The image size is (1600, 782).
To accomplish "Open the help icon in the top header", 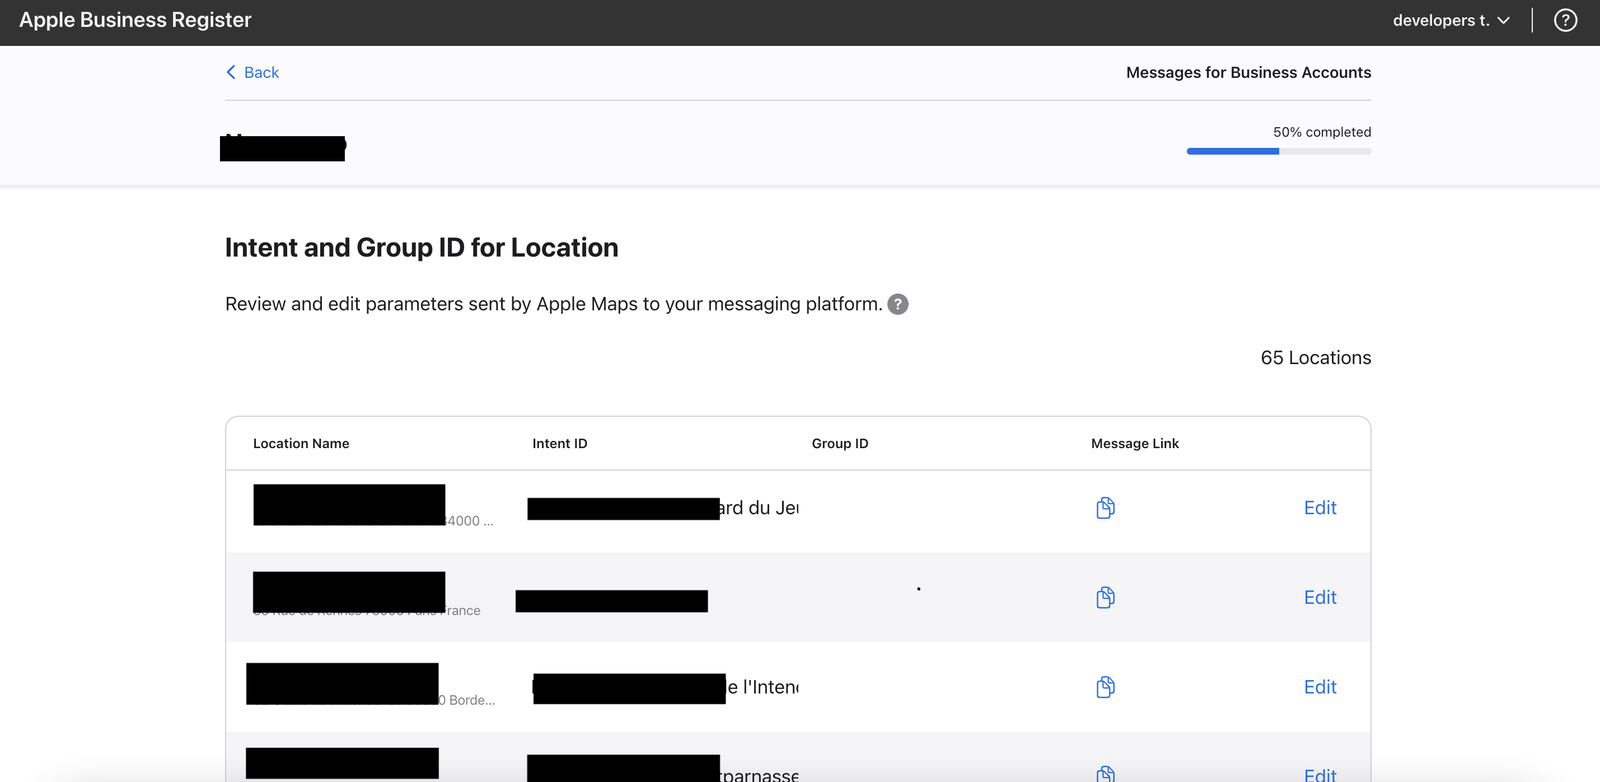I will [x=1565, y=20].
